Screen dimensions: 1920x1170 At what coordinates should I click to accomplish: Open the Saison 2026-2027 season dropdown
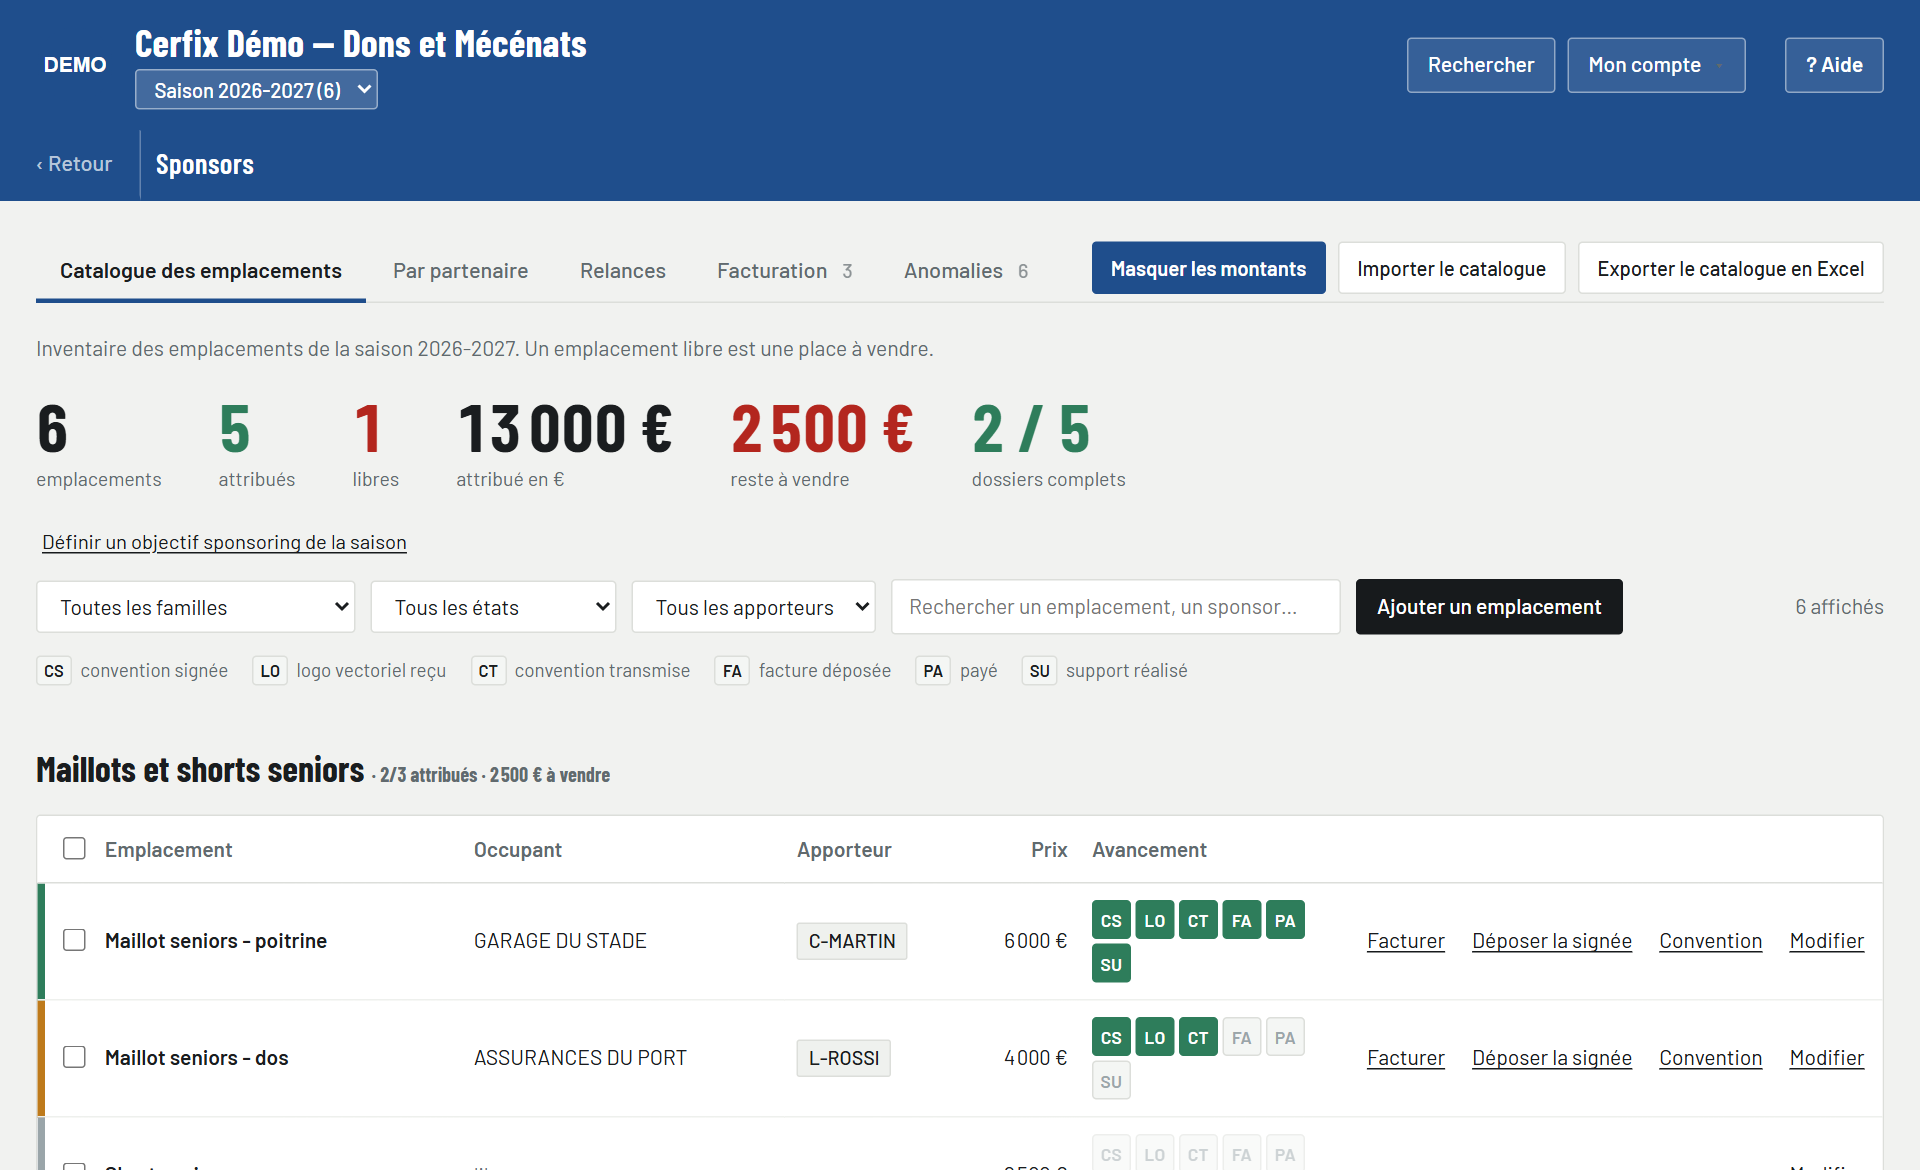click(x=256, y=90)
